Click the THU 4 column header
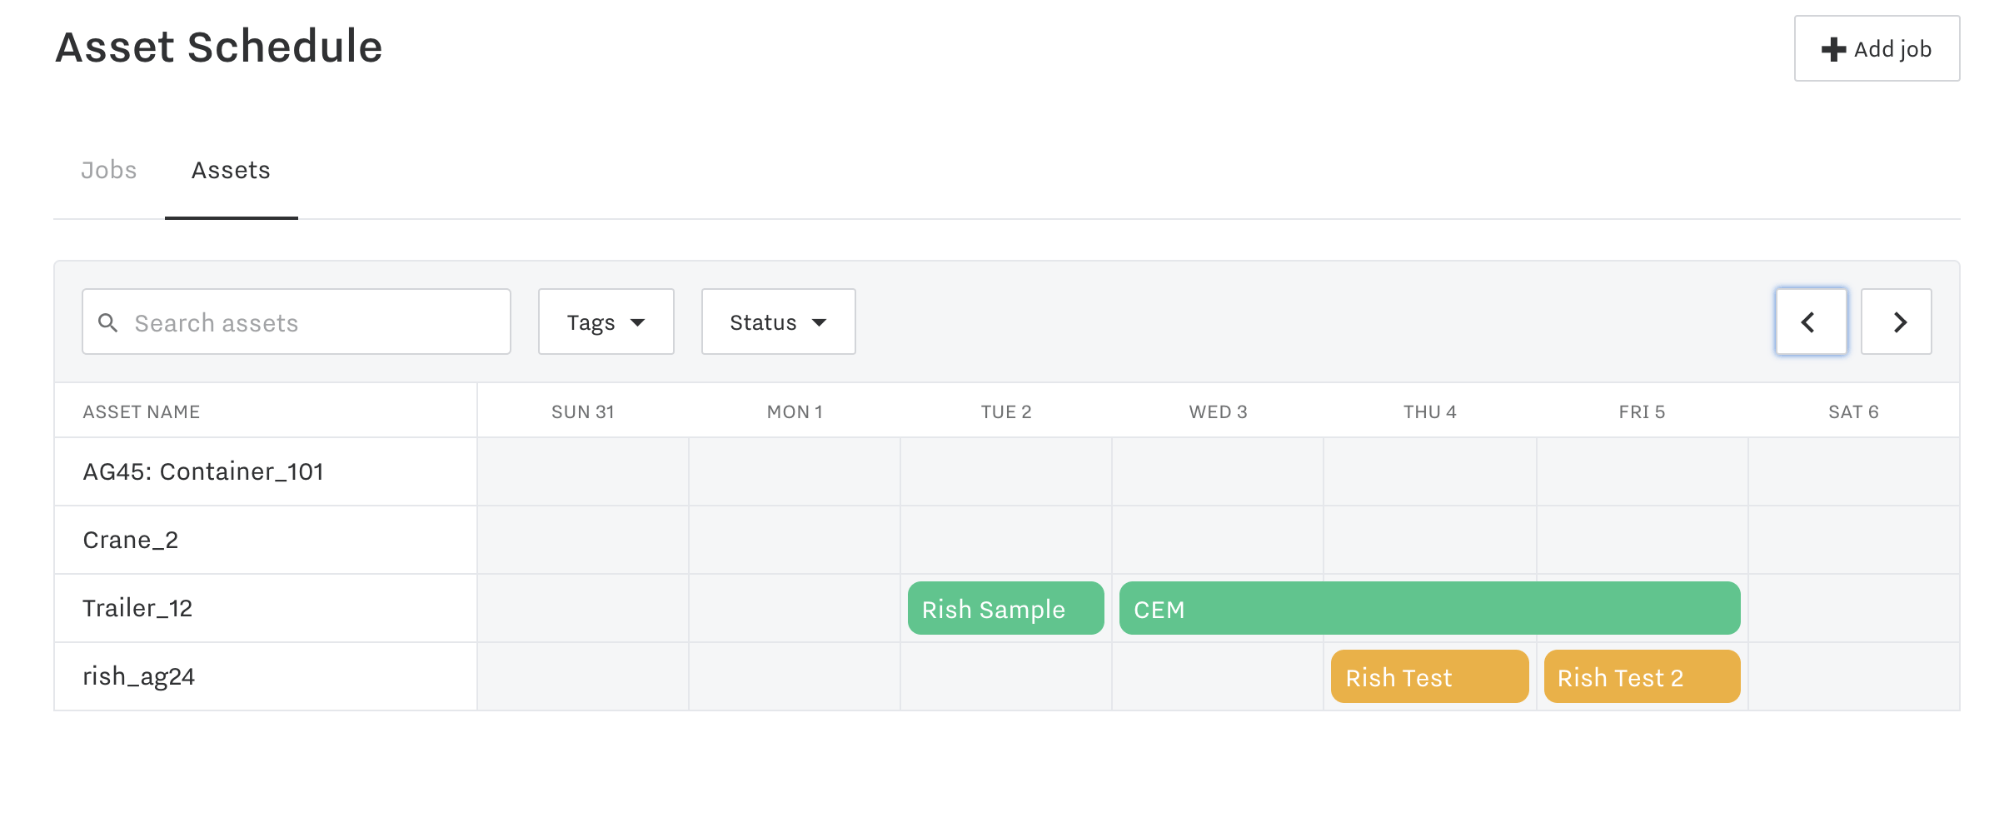Screen dimensions: 1999x817 pyautogui.click(x=1429, y=411)
